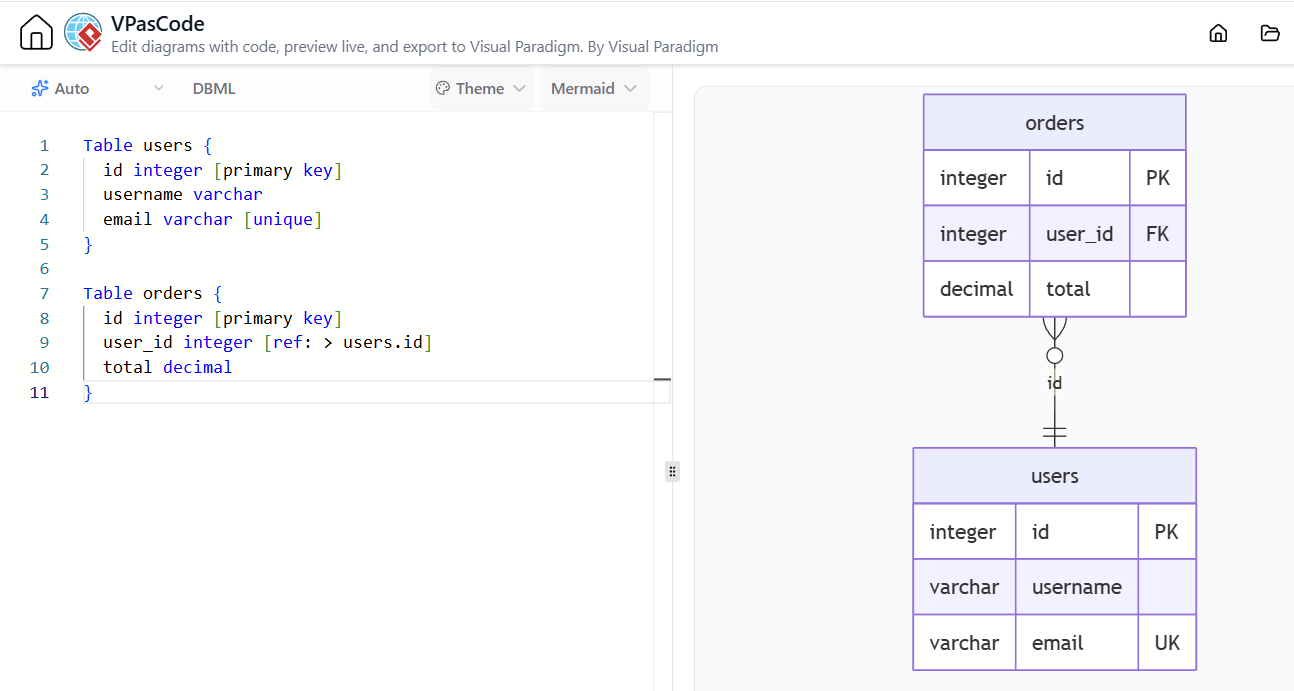Open the Auto dropdown chevron
The width and height of the screenshot is (1294, 691).
coord(158,88)
